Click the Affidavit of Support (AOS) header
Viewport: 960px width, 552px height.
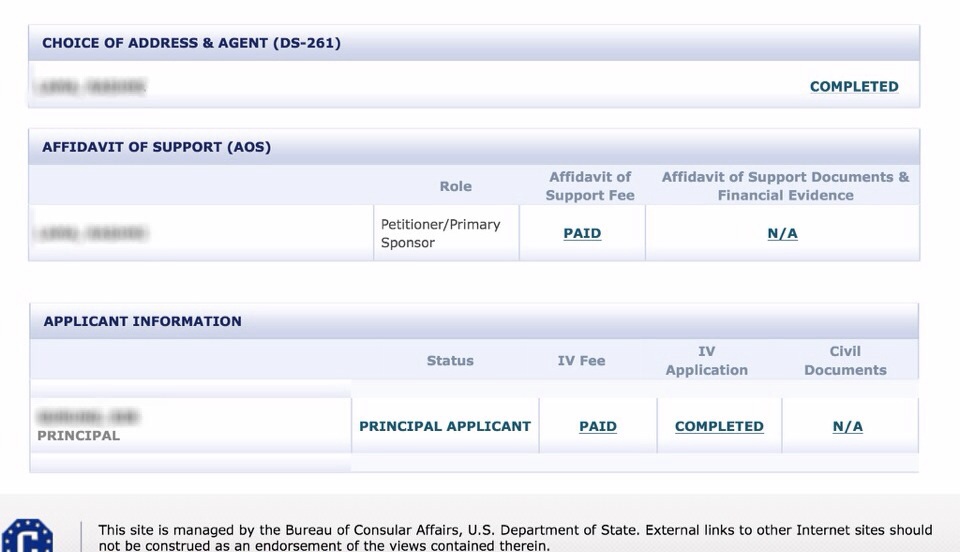[156, 147]
